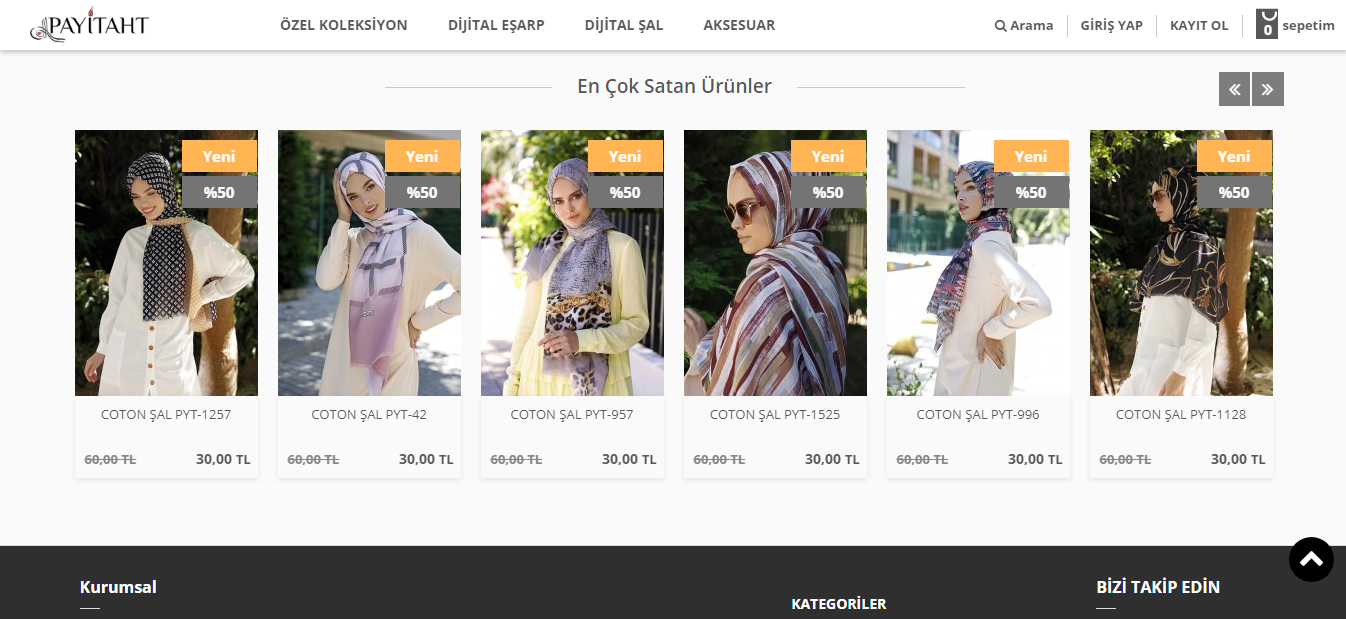The image size is (1346, 619).
Task: Open the DİJİTAL EŞARP menu
Action: coord(496,25)
